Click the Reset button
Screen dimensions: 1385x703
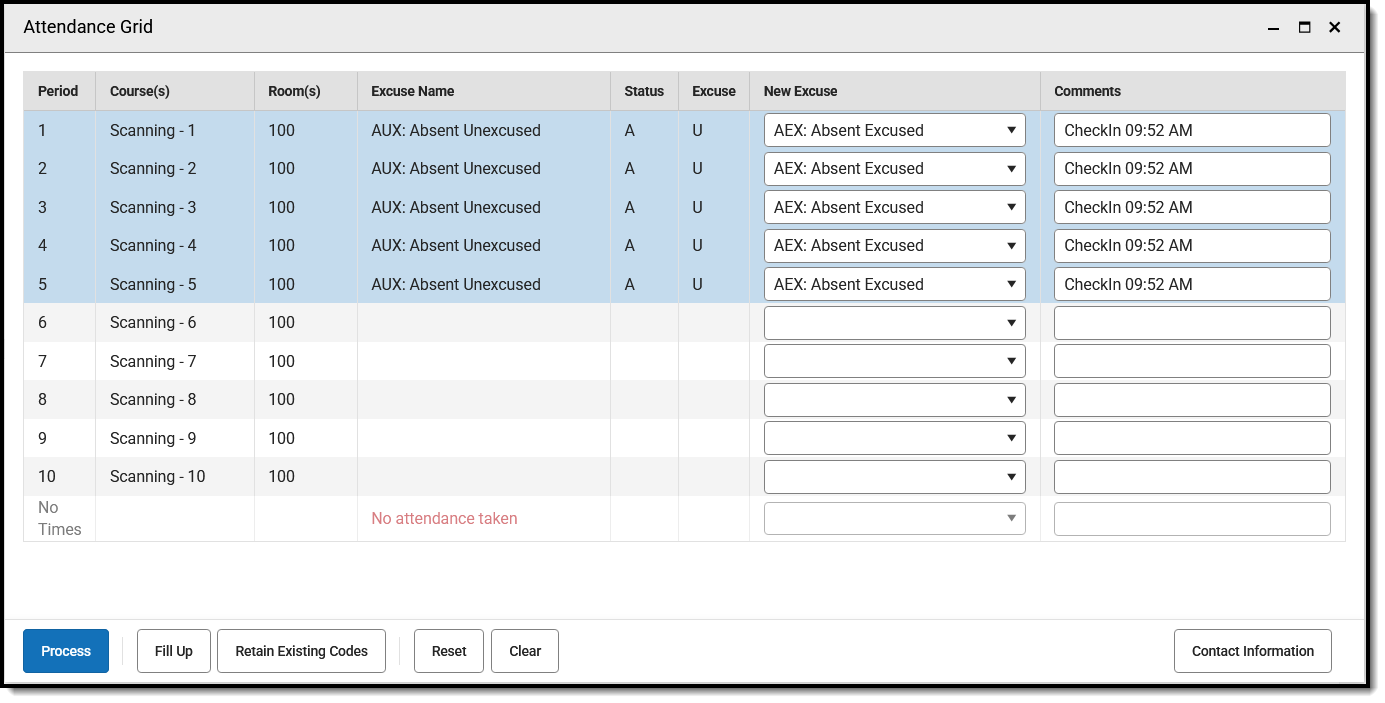click(x=448, y=651)
